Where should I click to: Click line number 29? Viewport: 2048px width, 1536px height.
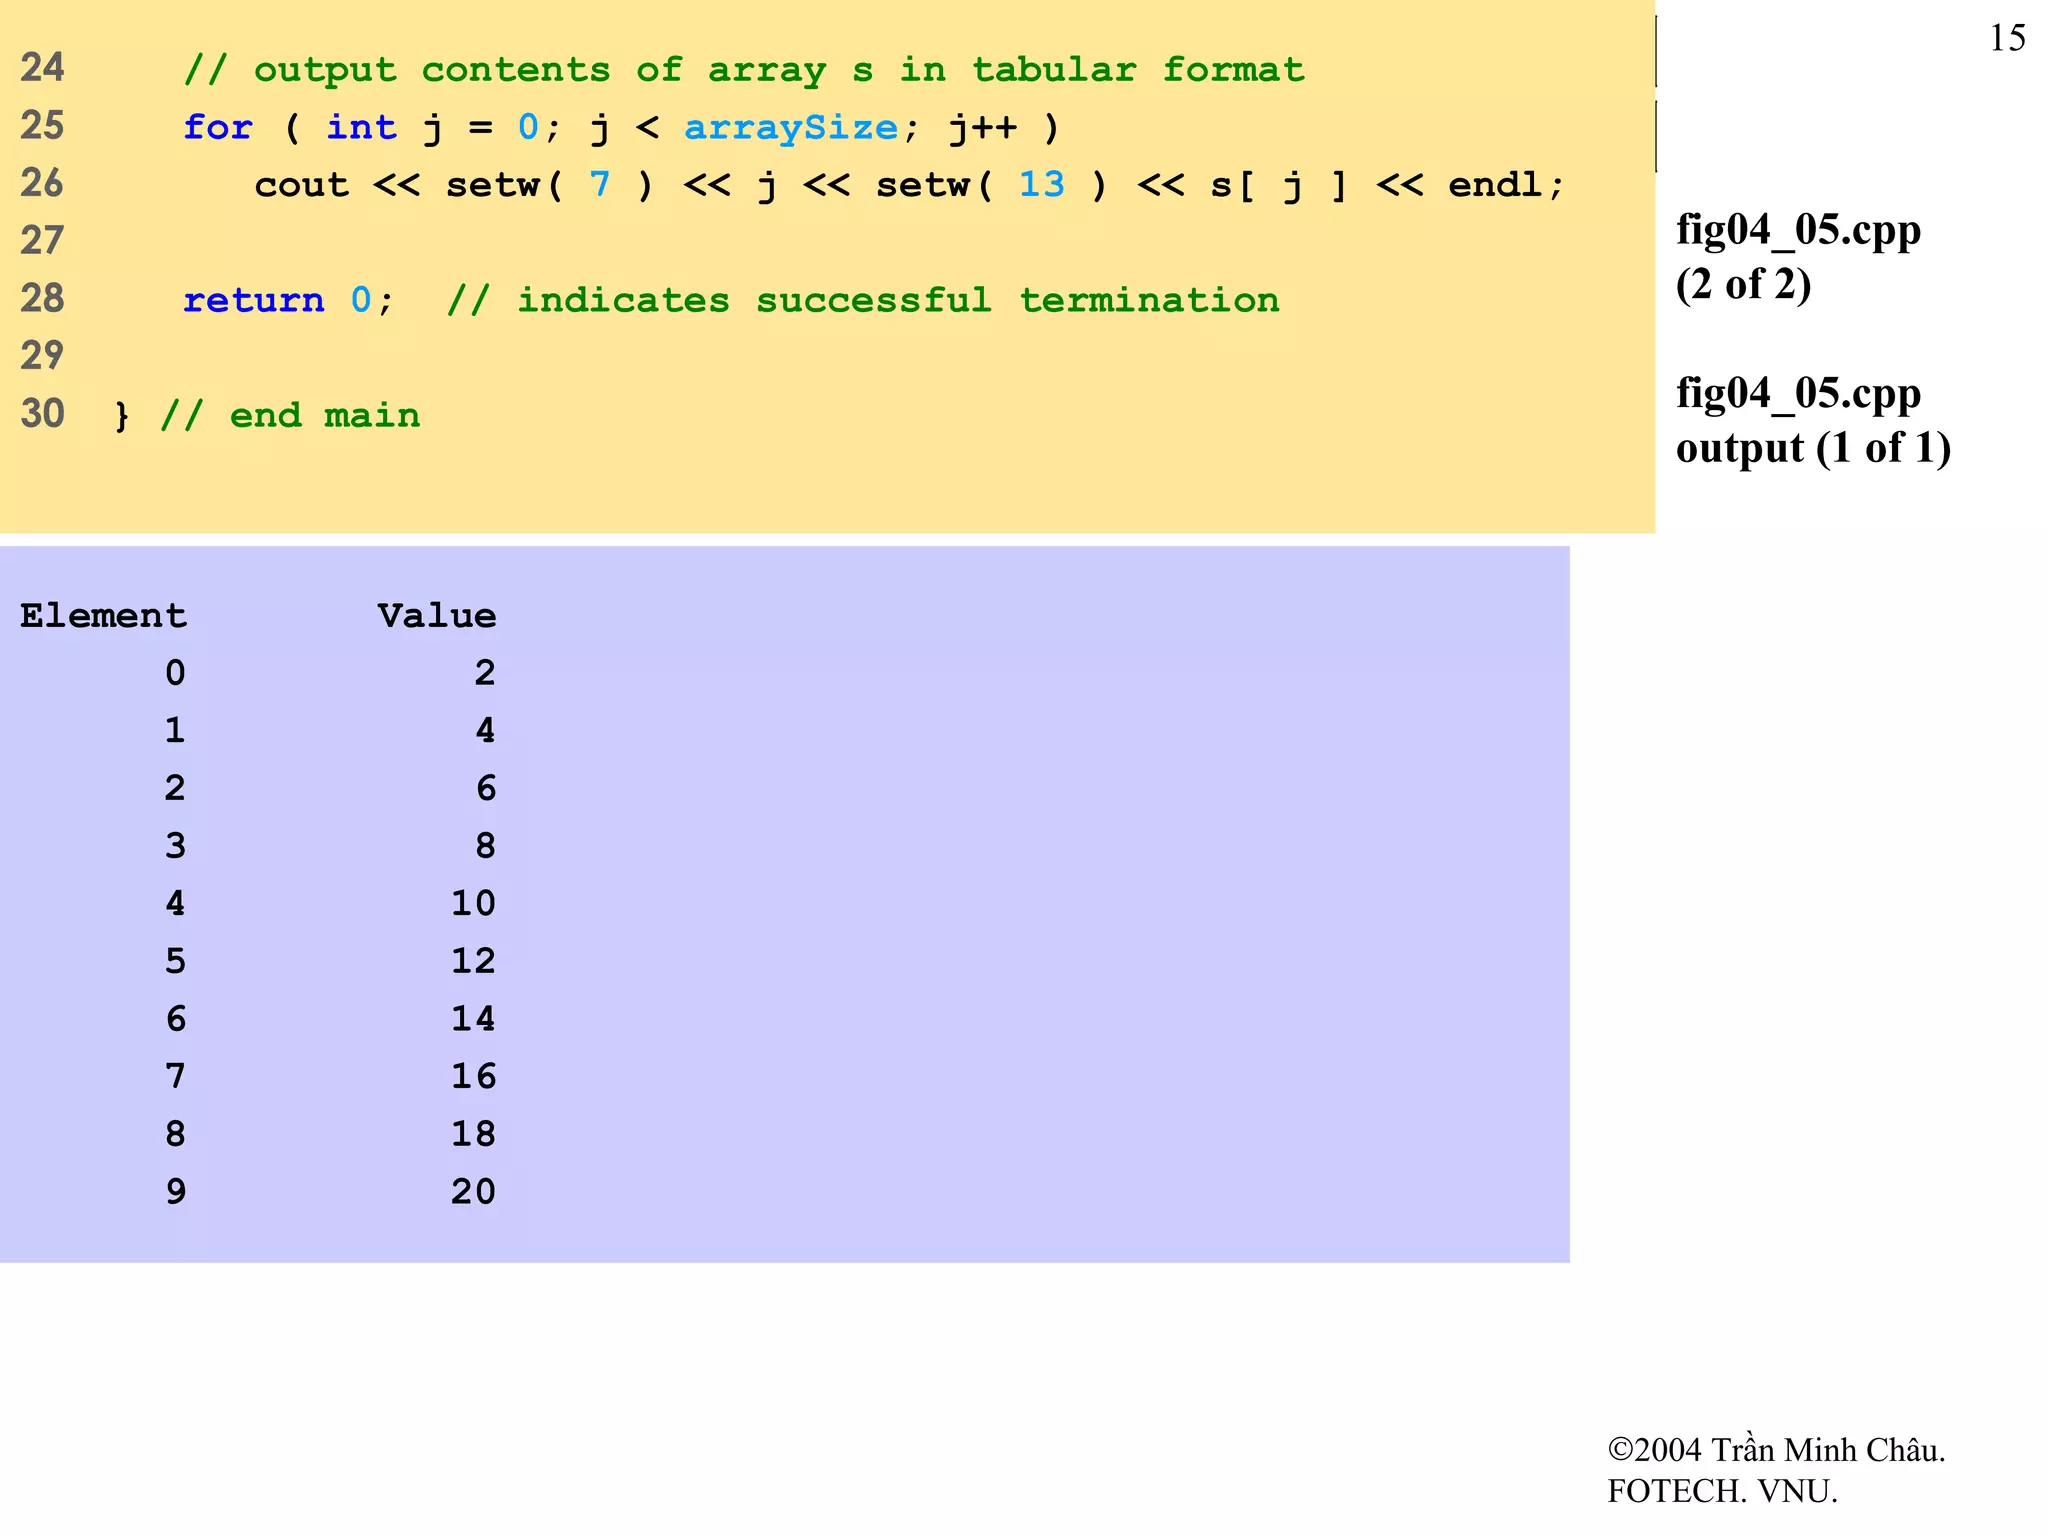42,356
